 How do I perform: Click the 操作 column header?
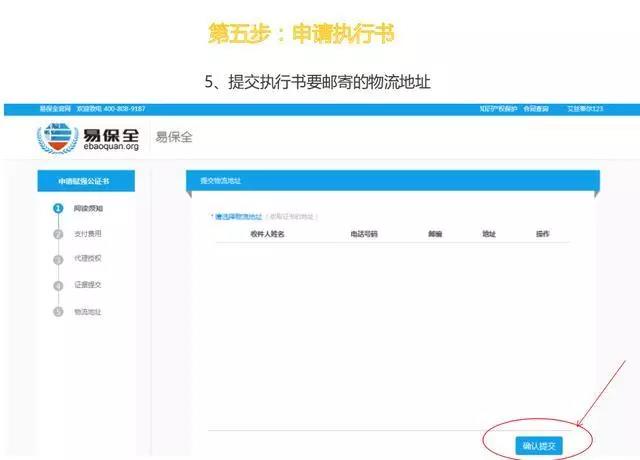tap(542, 234)
